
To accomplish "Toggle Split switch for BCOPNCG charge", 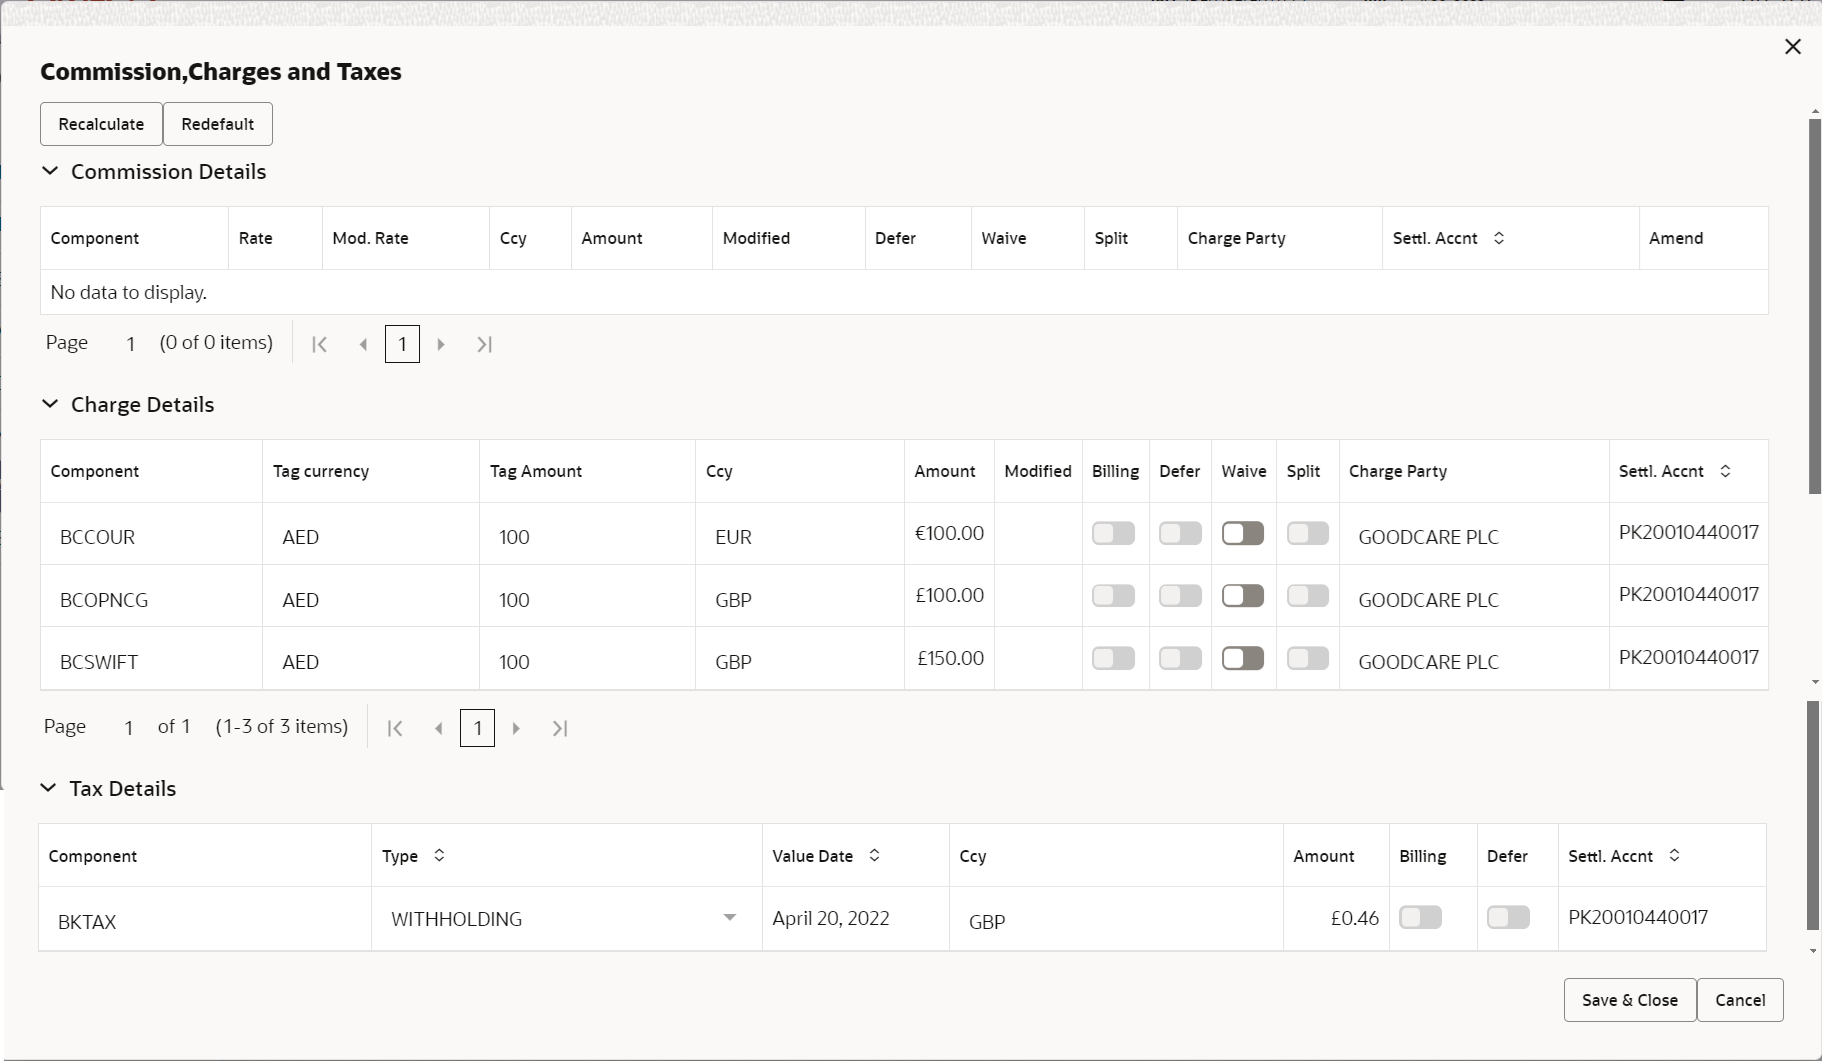I will (1308, 596).
